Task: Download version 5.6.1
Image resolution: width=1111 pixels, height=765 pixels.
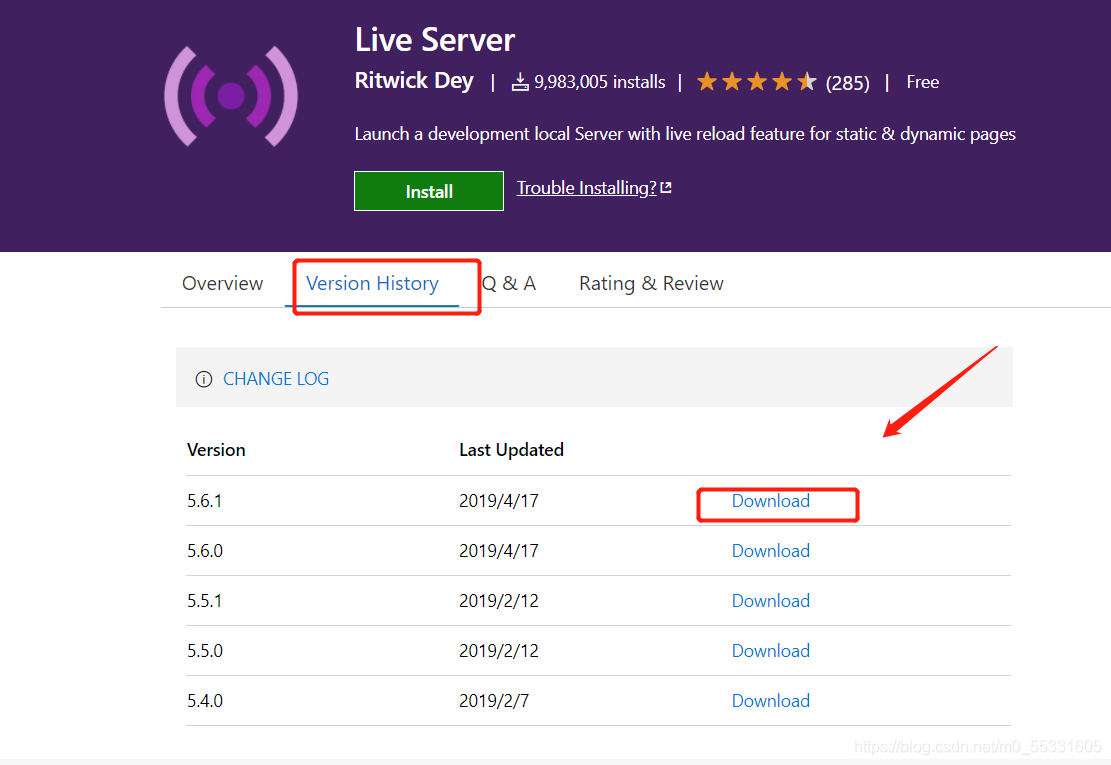Action: point(770,501)
